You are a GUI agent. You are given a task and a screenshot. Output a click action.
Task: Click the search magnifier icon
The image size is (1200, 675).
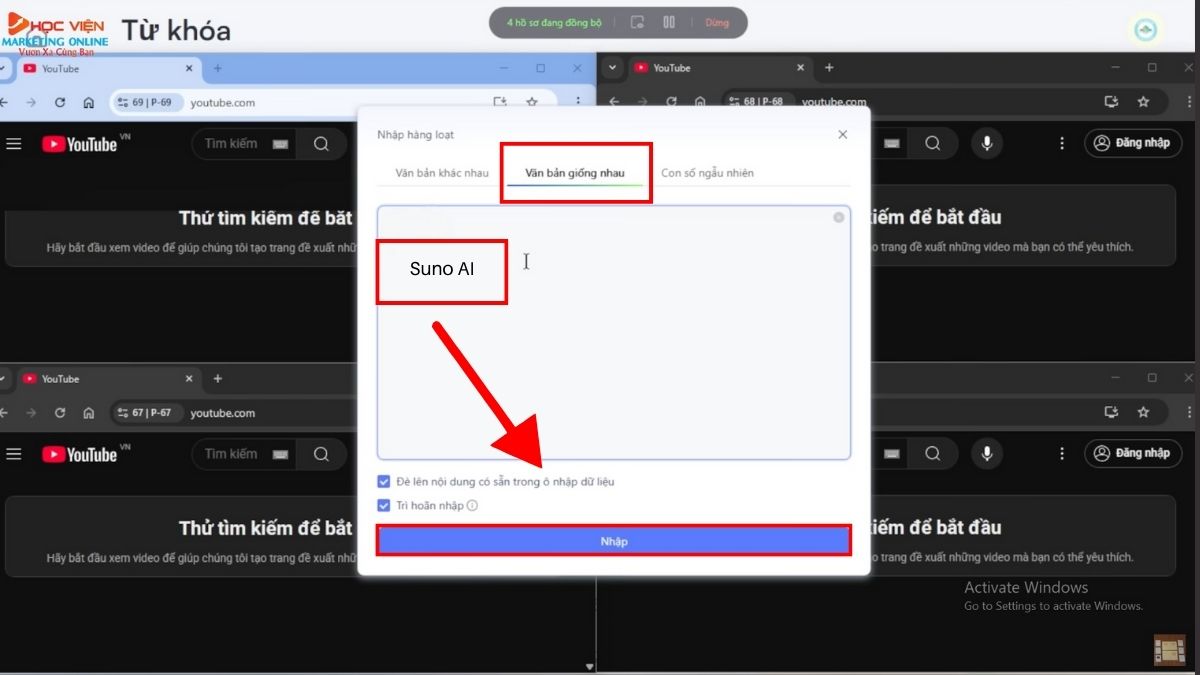click(321, 143)
